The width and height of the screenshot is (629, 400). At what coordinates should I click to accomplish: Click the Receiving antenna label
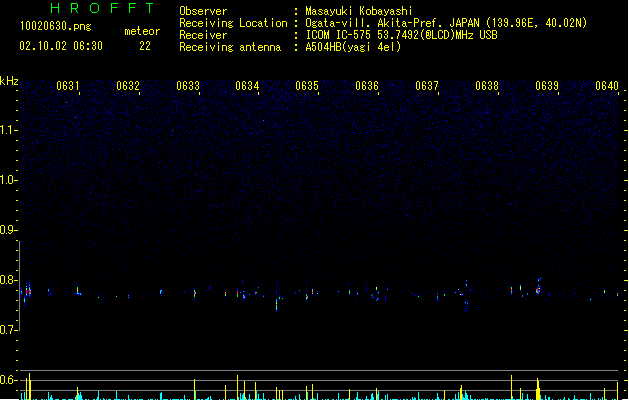(230, 47)
